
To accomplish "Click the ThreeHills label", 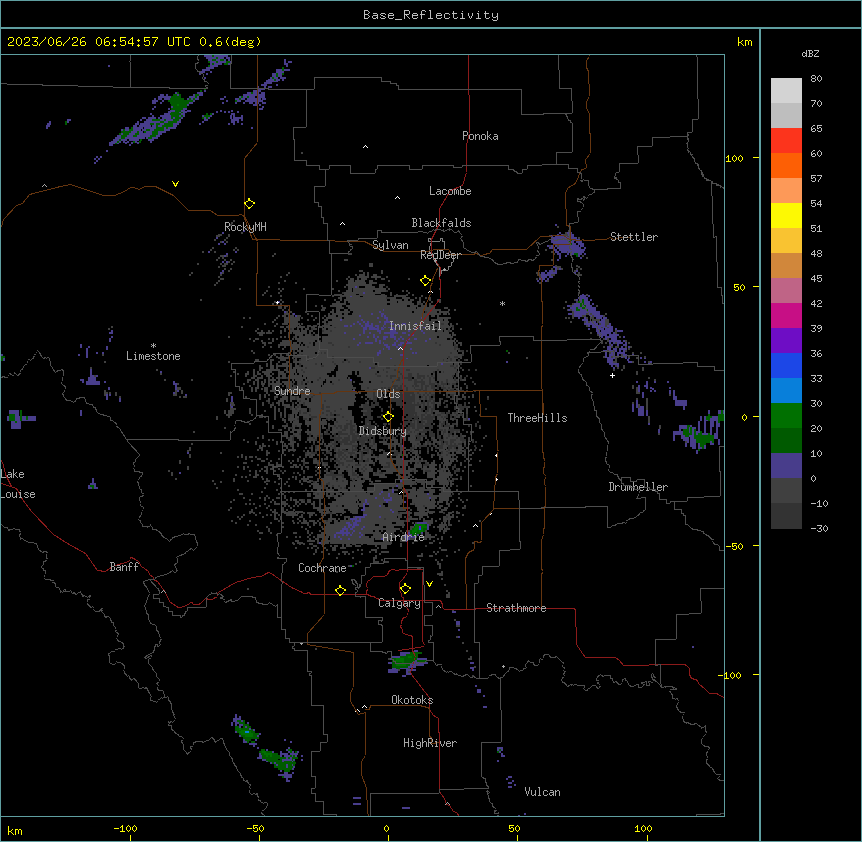I will click(x=537, y=418).
